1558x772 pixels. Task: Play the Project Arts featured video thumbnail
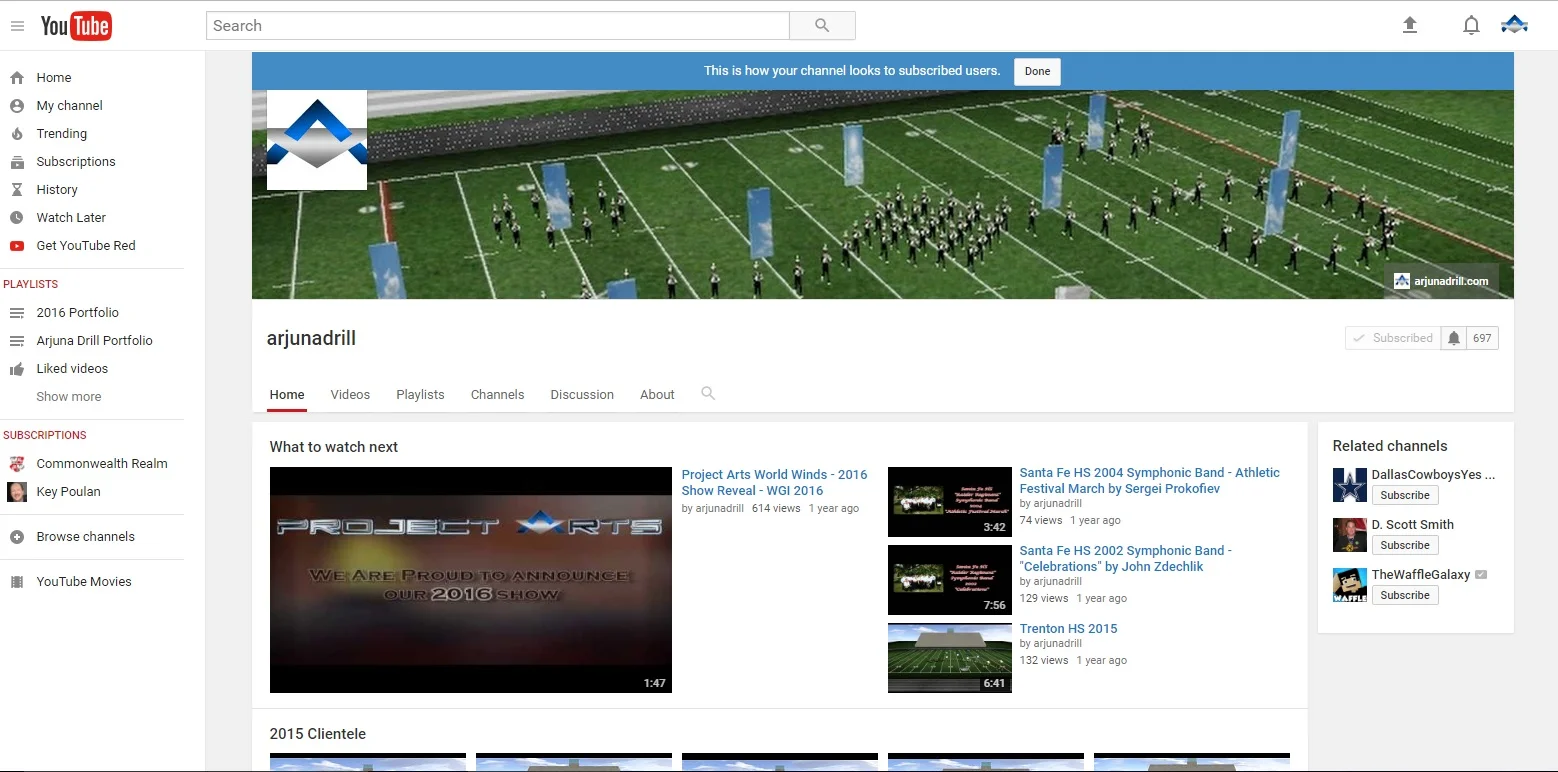point(471,580)
